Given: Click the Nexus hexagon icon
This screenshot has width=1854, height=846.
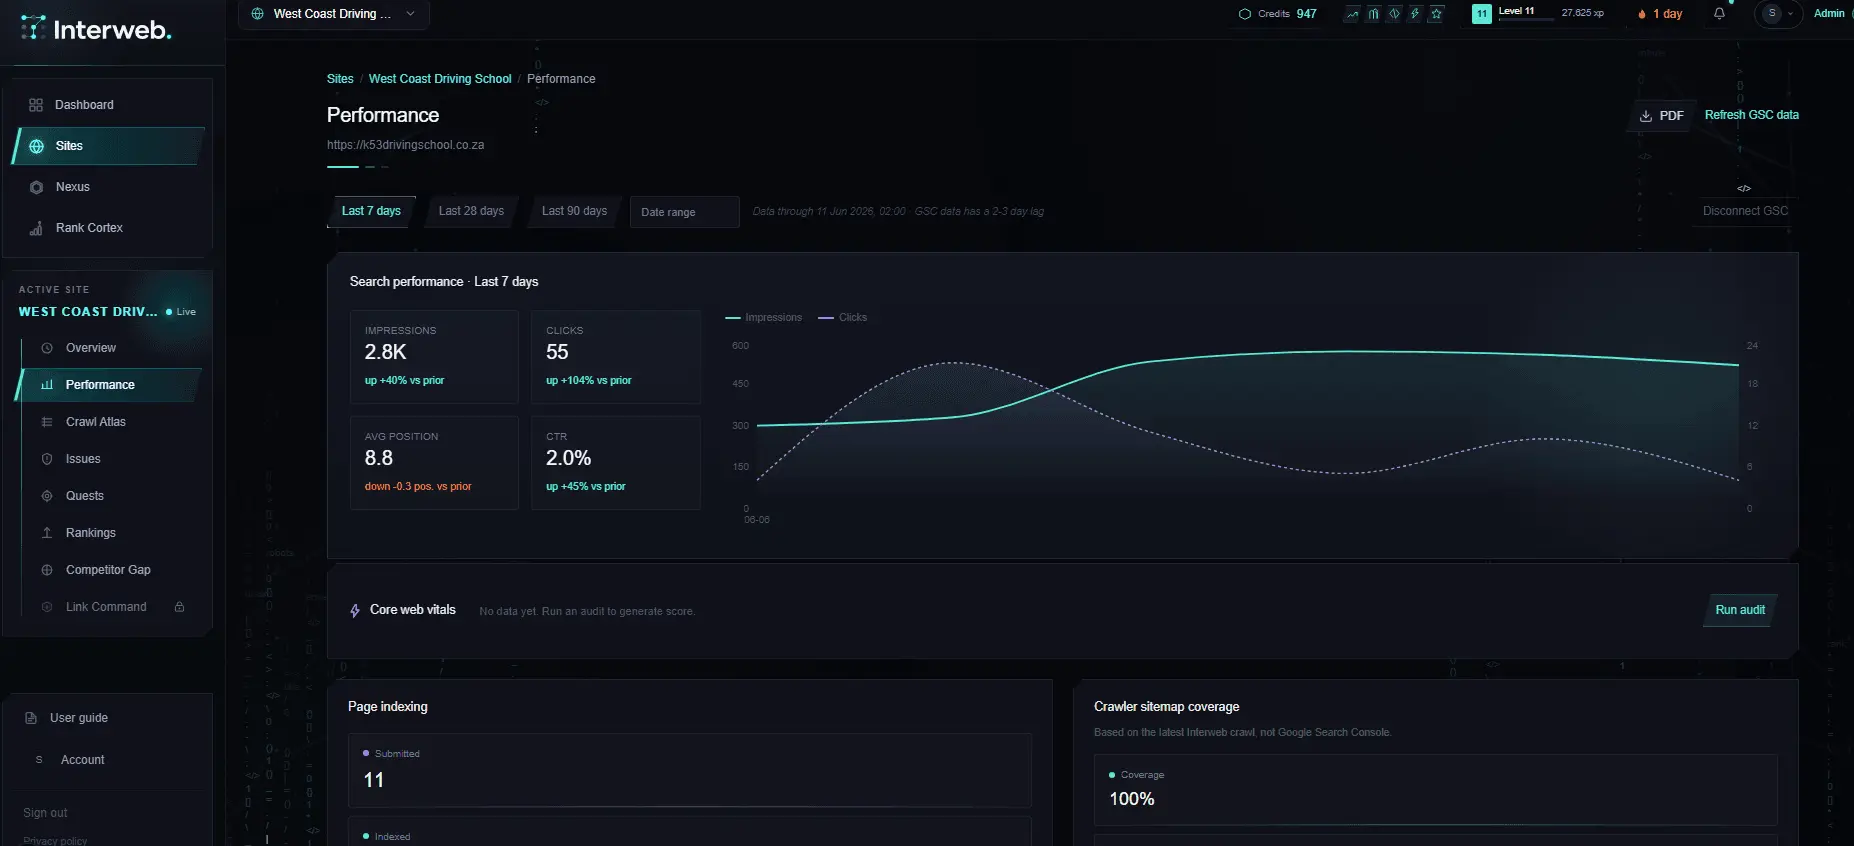Looking at the screenshot, I should coord(36,187).
